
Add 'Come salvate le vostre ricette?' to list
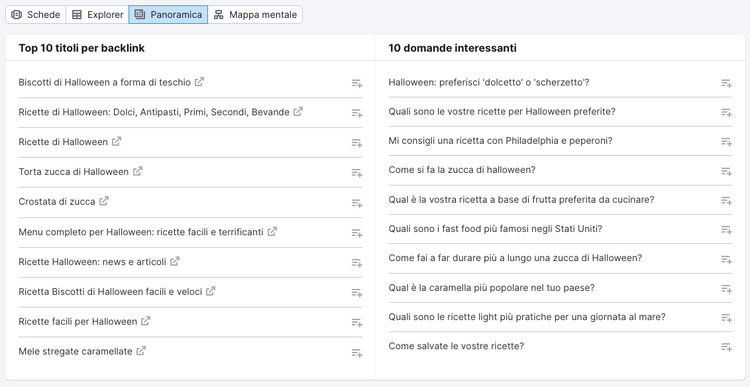pos(727,347)
